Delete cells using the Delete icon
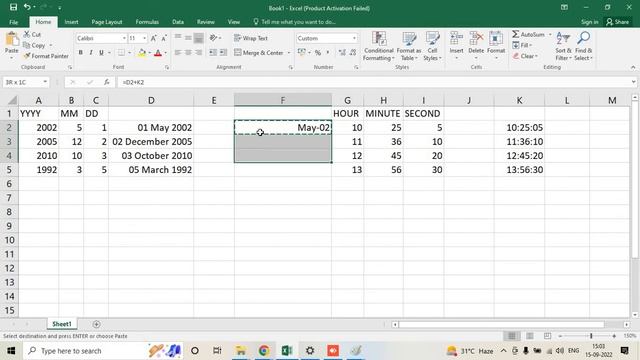The width and height of the screenshot is (640, 360). point(476,39)
